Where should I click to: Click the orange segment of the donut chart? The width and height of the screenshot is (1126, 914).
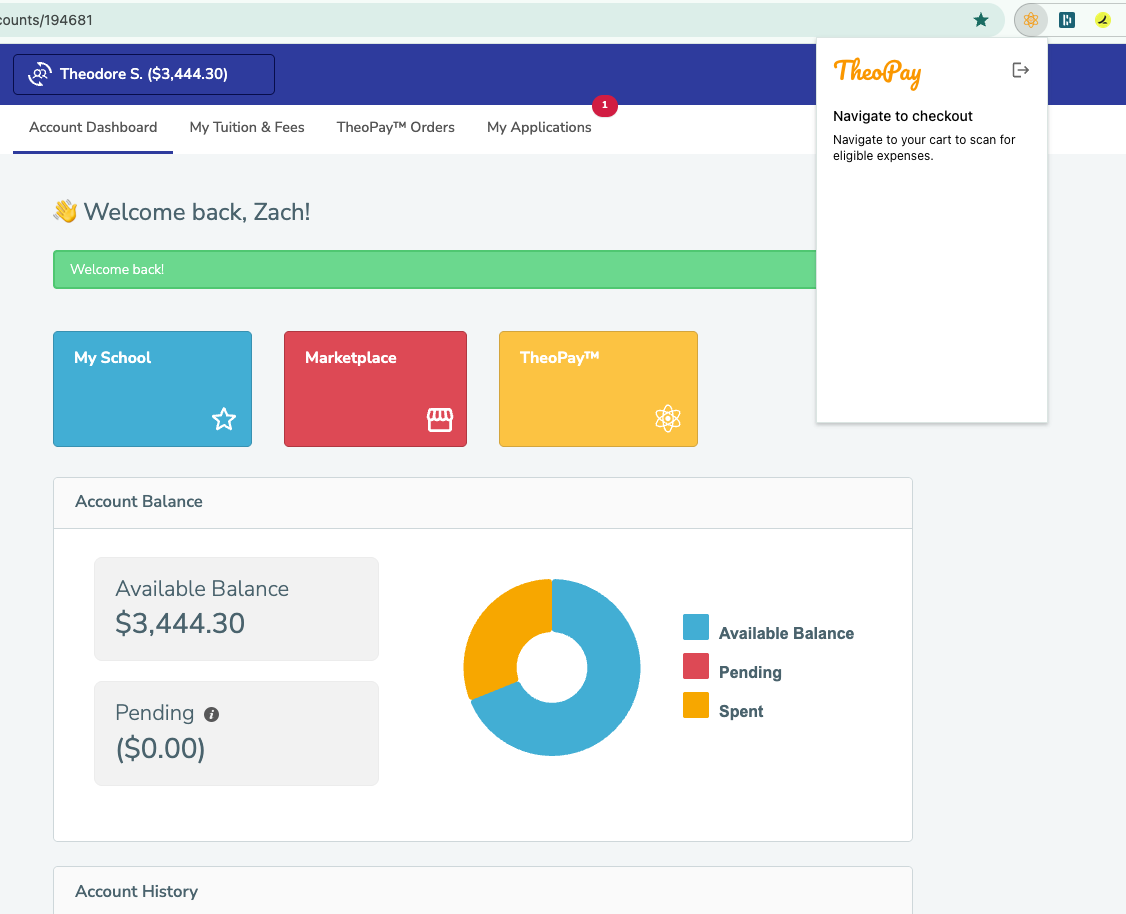503,632
